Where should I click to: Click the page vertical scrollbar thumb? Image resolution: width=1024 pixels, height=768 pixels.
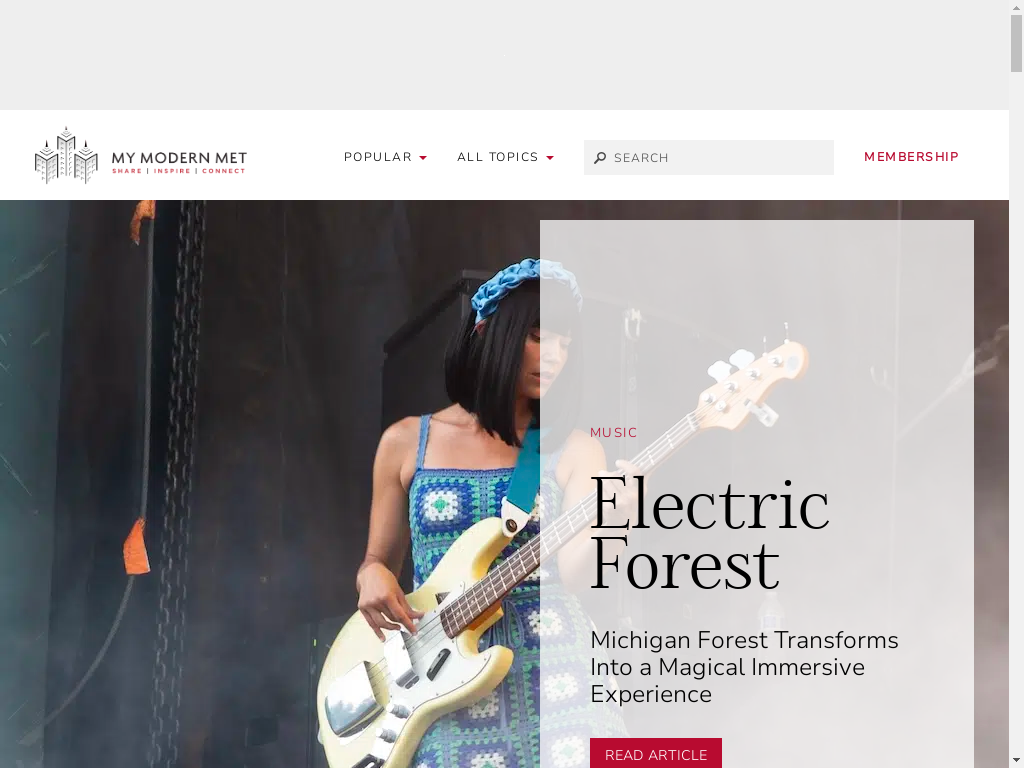point(1016,43)
